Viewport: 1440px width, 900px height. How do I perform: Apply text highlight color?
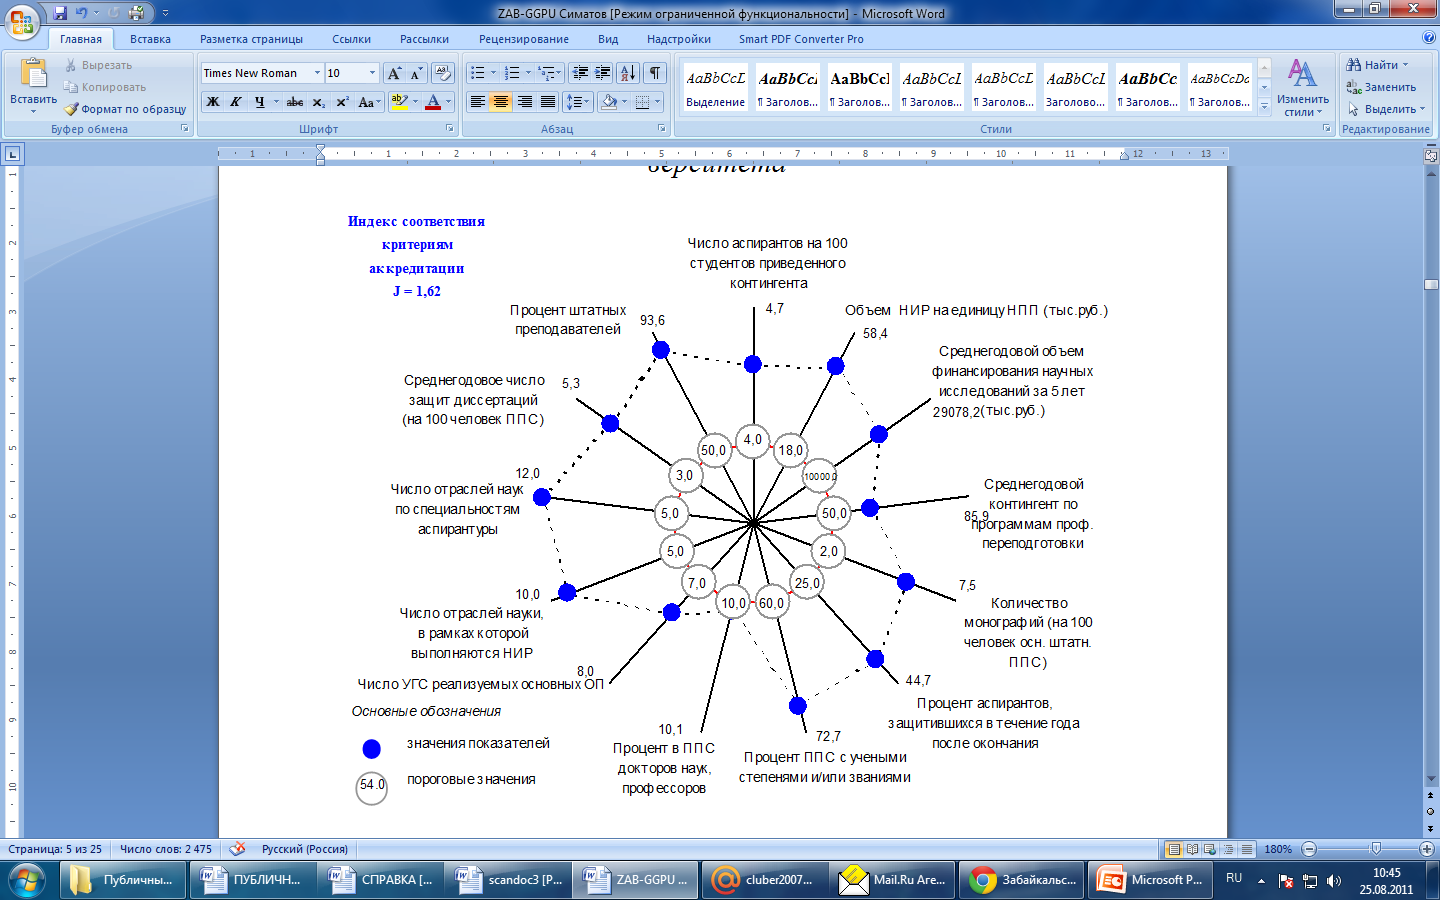coord(399,102)
